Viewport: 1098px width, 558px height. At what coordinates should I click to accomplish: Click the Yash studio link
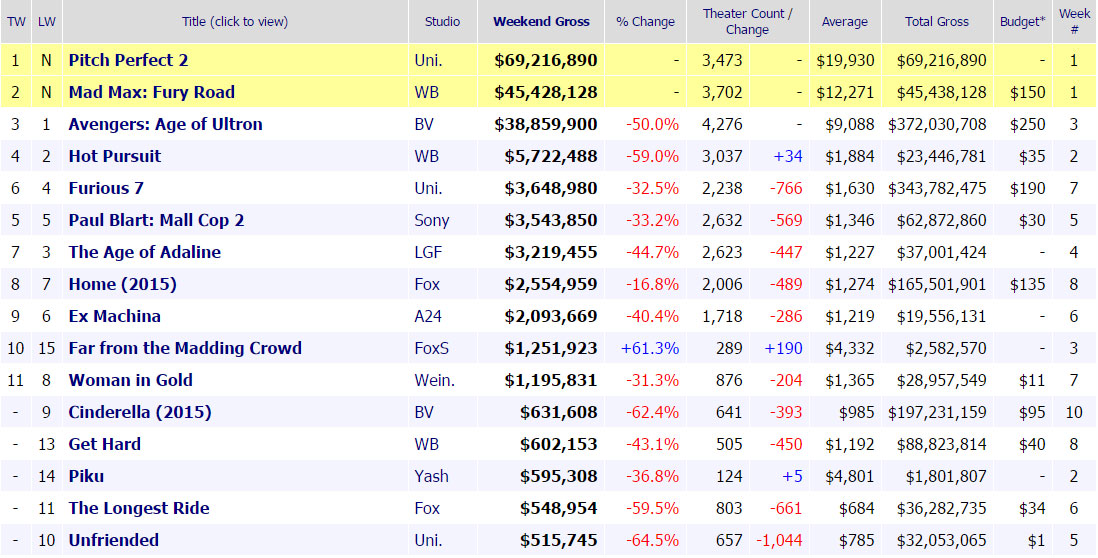pos(431,476)
